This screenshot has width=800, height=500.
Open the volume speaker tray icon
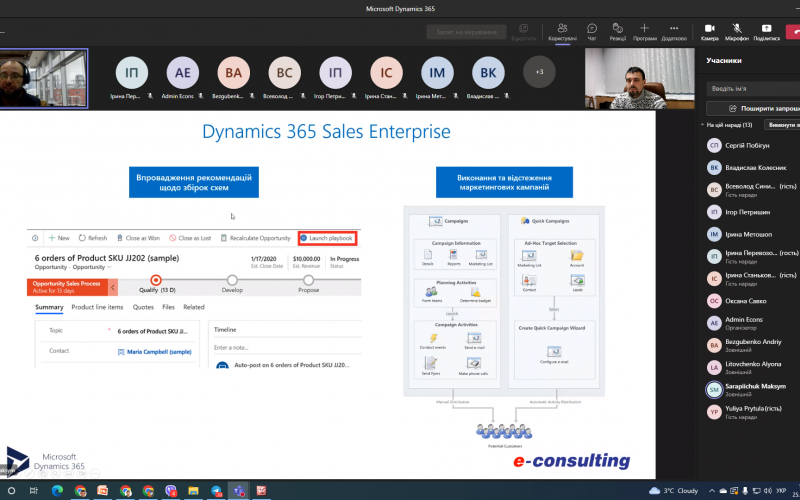click(x=768, y=491)
